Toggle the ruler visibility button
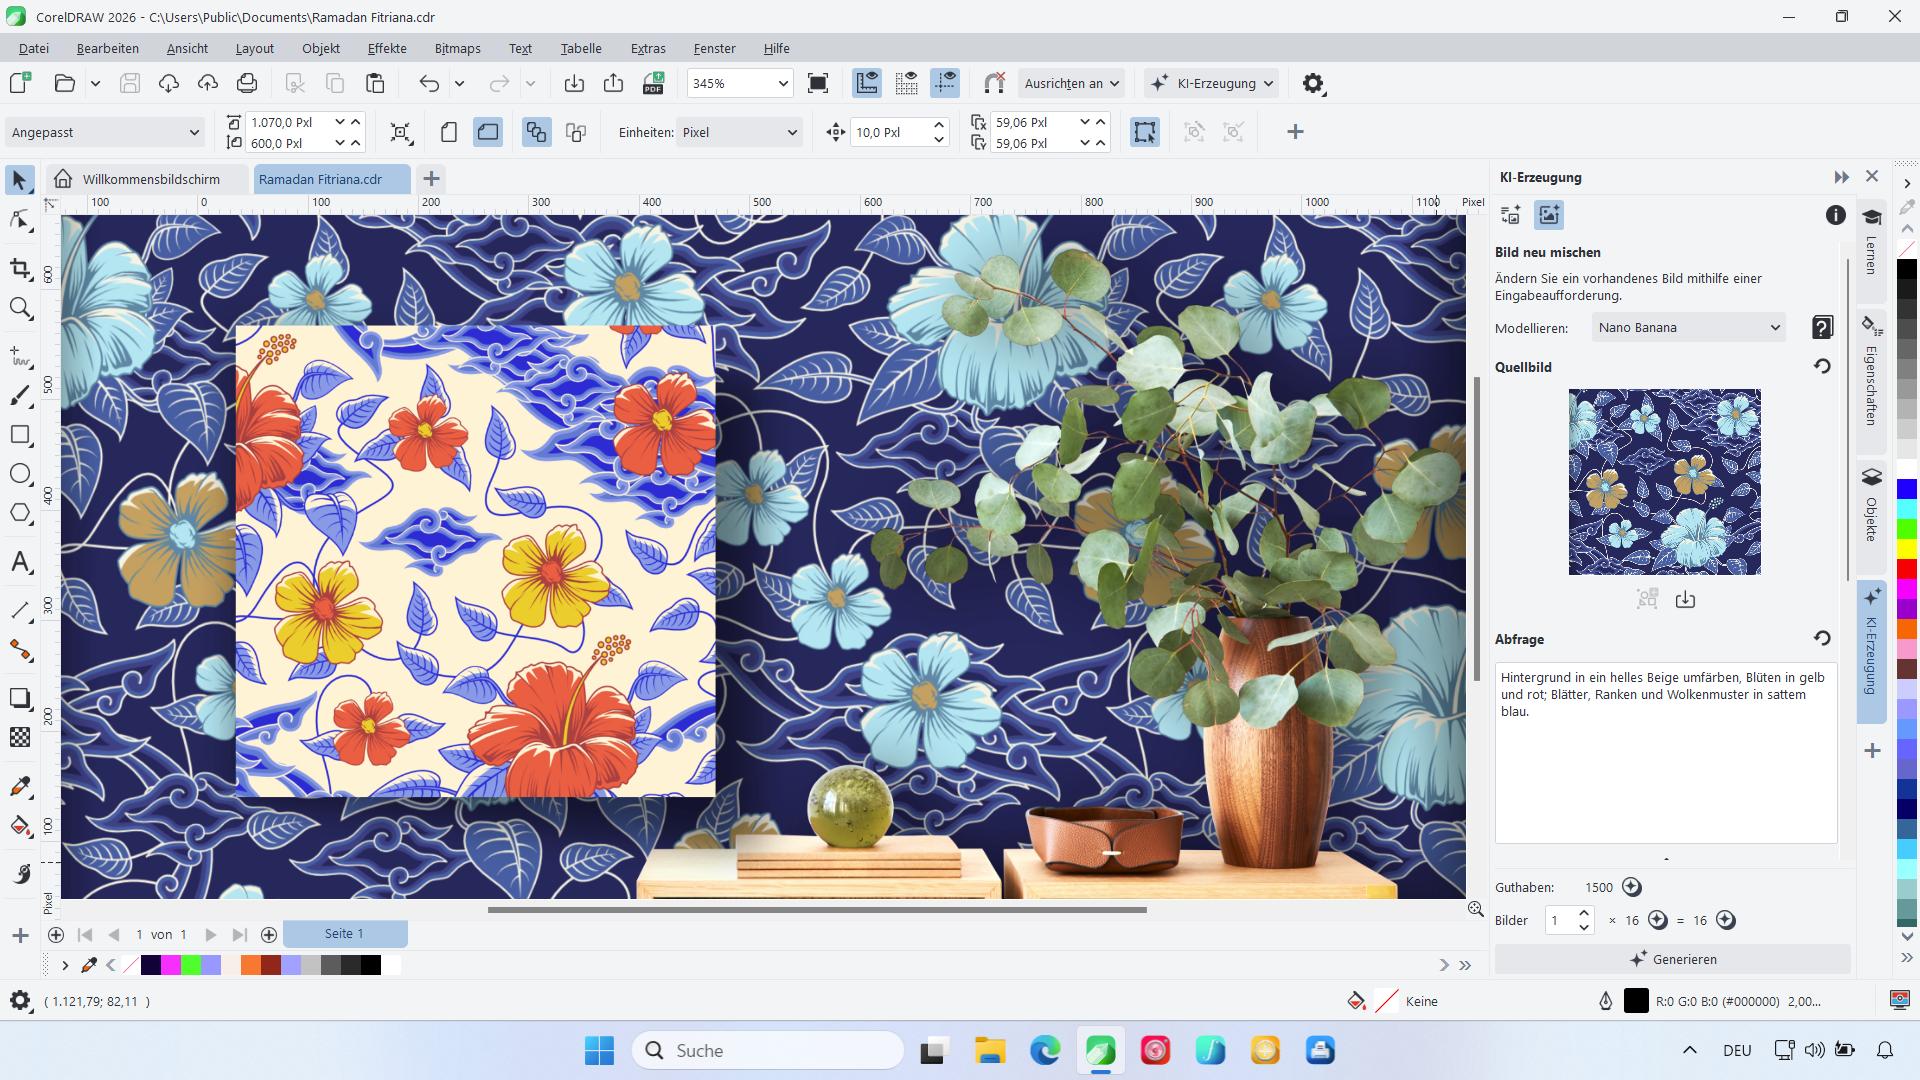The image size is (1920, 1080). tap(868, 83)
